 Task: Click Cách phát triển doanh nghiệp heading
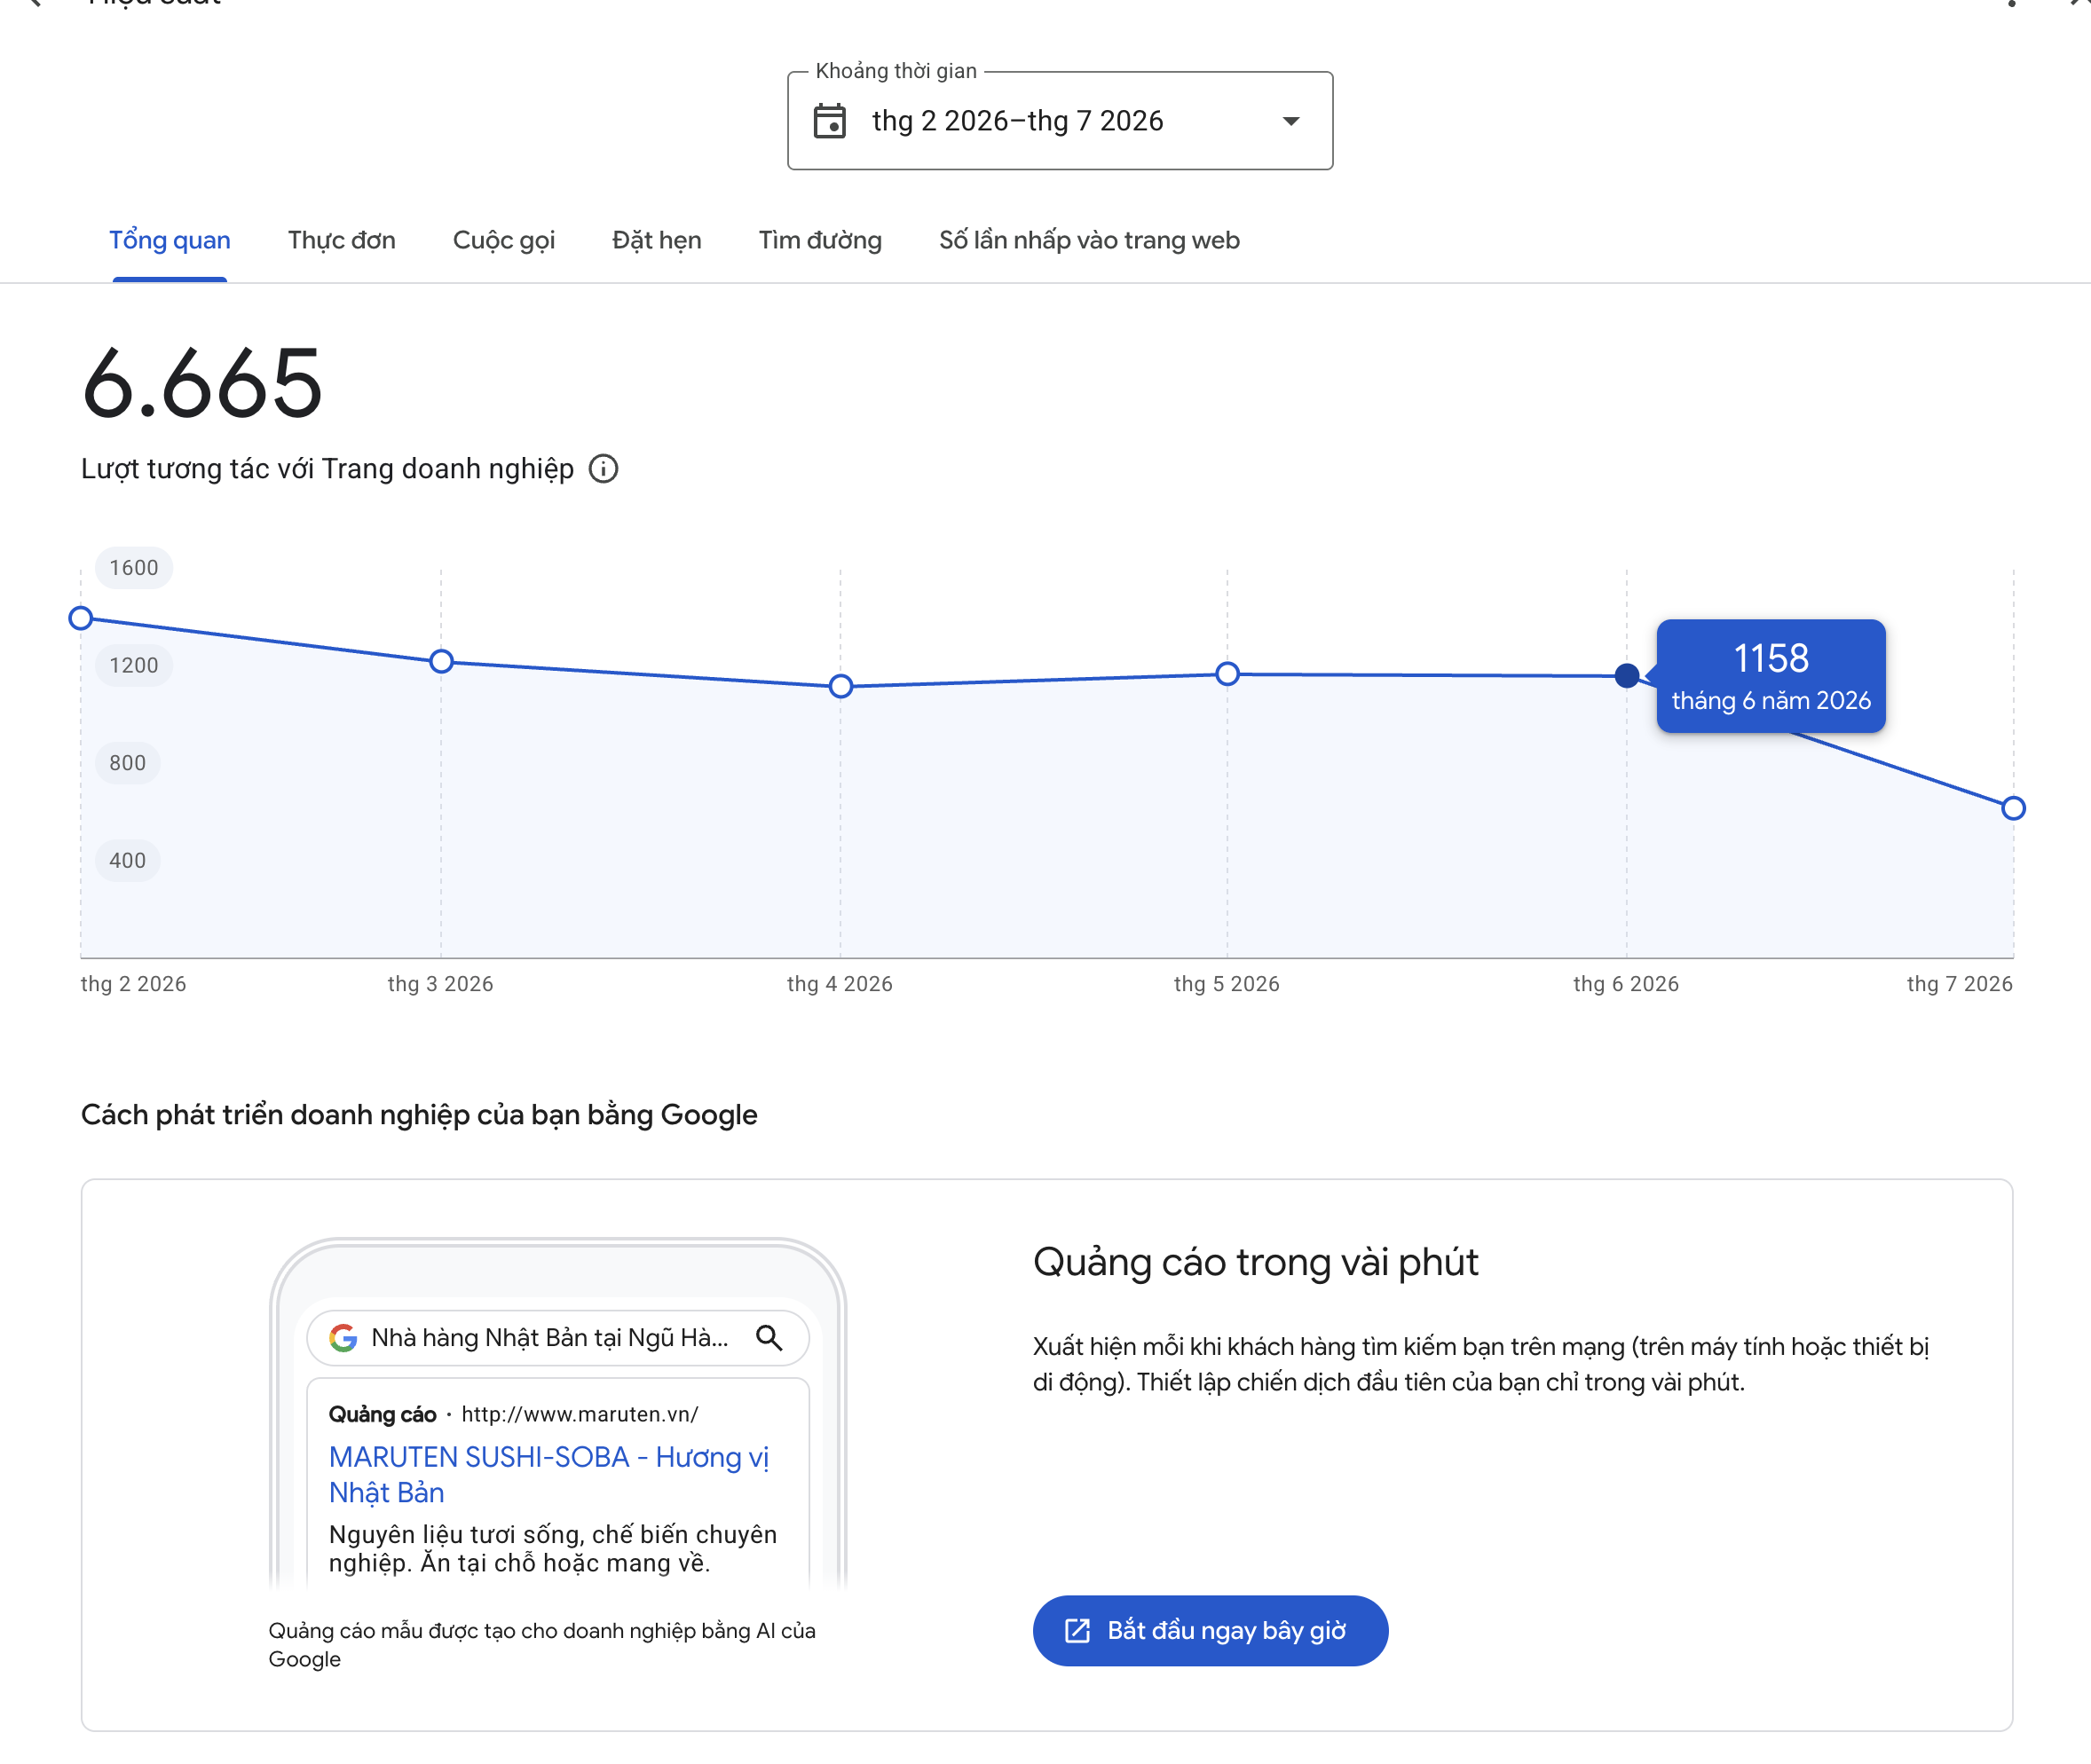(x=419, y=1115)
